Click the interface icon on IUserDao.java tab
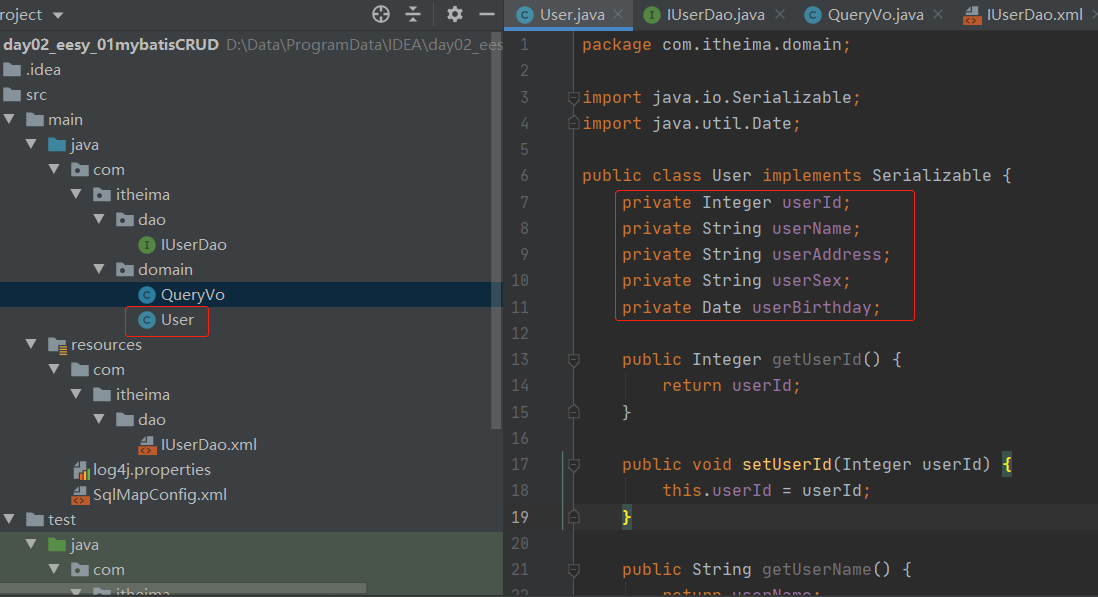 pos(652,15)
